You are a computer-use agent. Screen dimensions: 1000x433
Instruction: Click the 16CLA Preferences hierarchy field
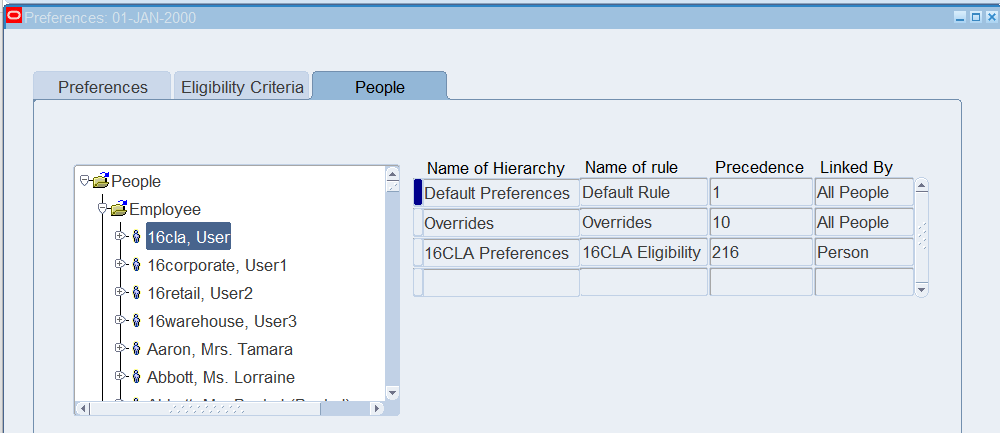pos(497,253)
